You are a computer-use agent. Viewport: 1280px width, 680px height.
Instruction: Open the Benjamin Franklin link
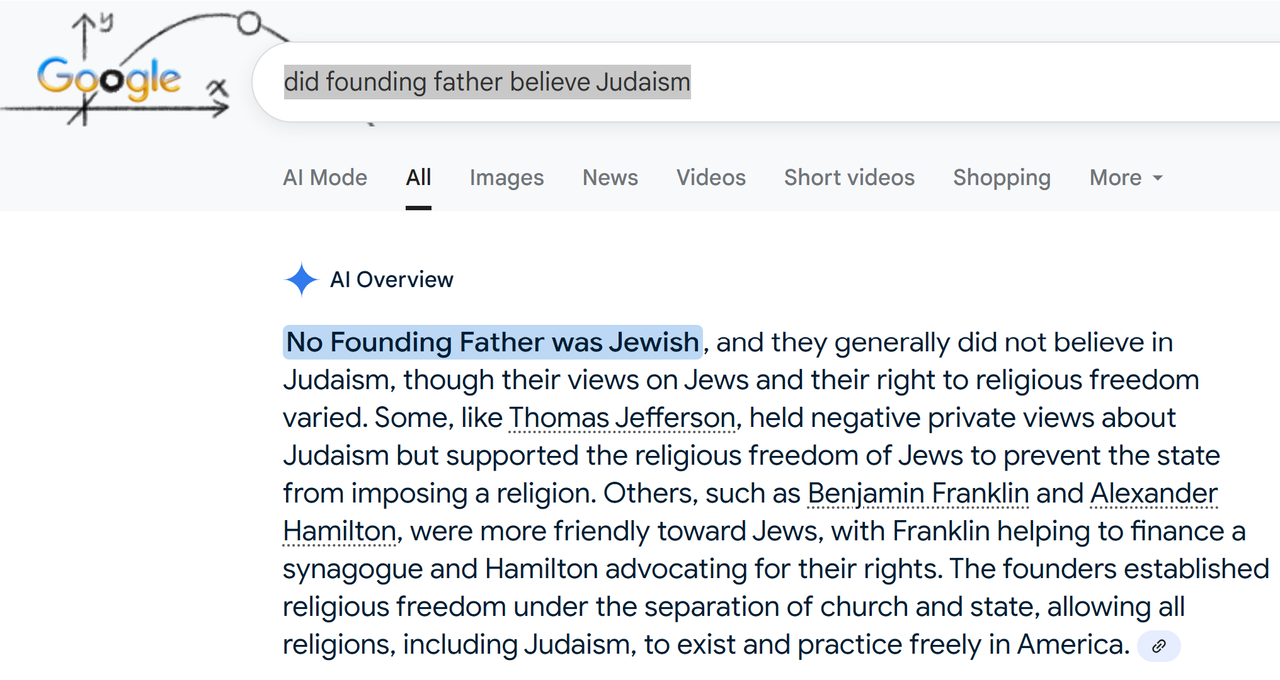click(x=918, y=494)
